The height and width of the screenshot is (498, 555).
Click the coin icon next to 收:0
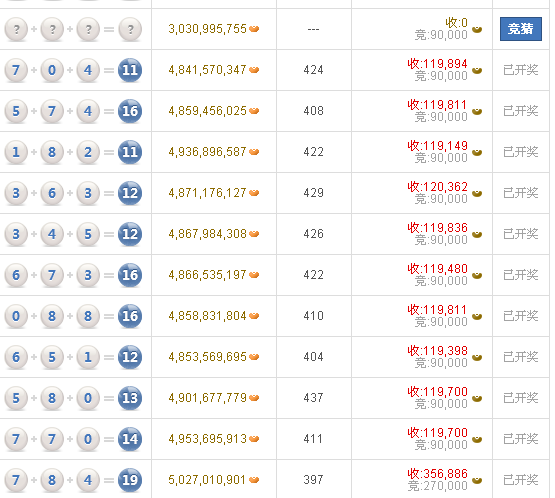[x=477, y=29]
